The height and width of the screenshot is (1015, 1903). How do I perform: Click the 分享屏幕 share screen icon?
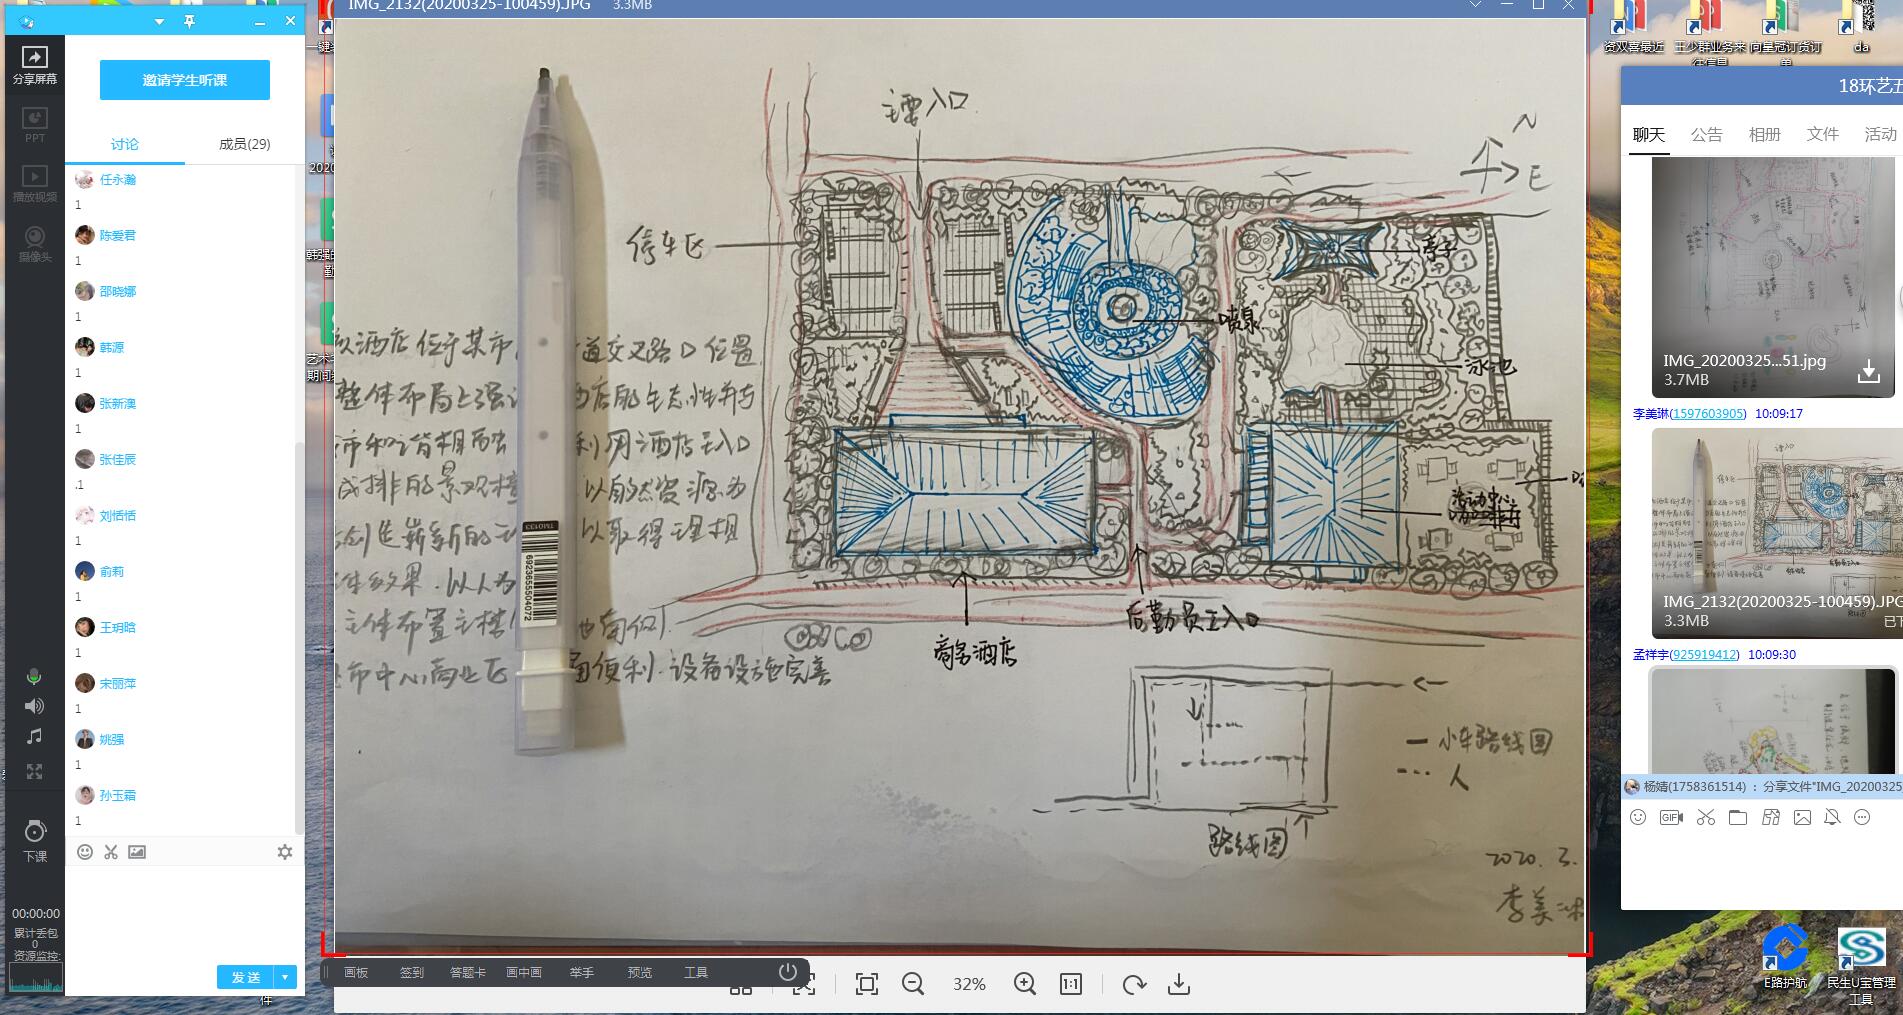click(34, 64)
